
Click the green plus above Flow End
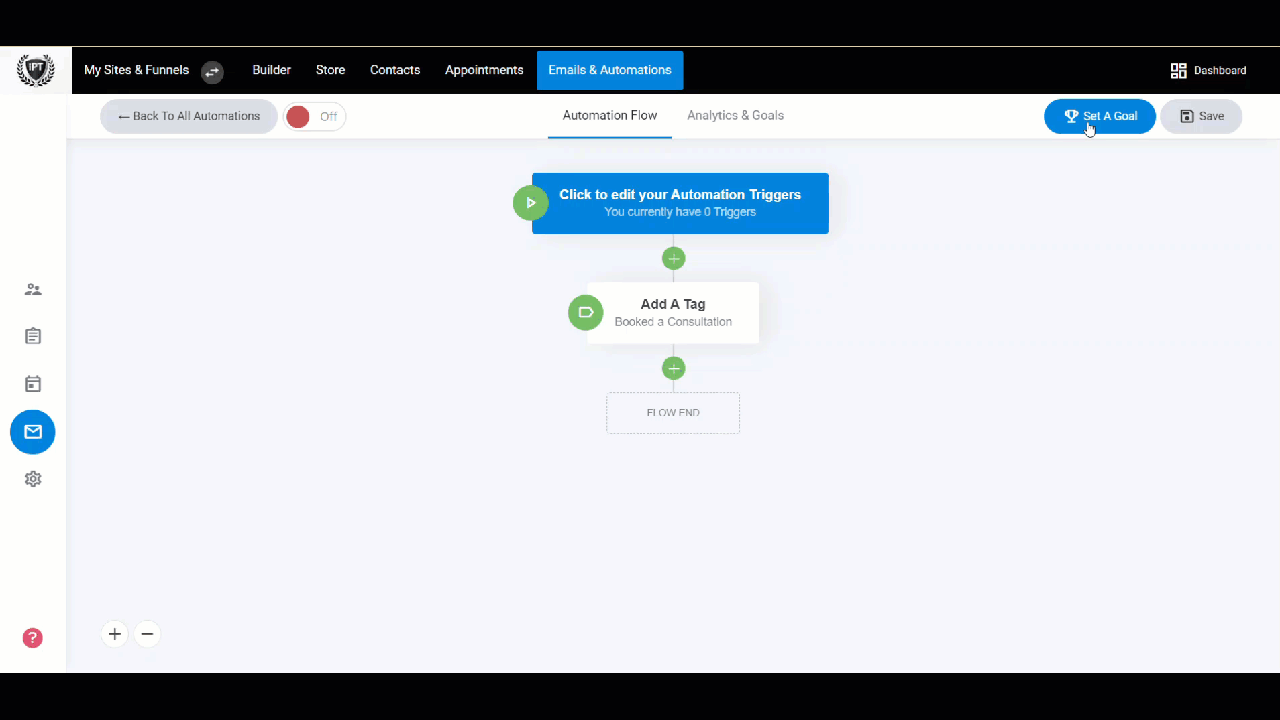673,368
